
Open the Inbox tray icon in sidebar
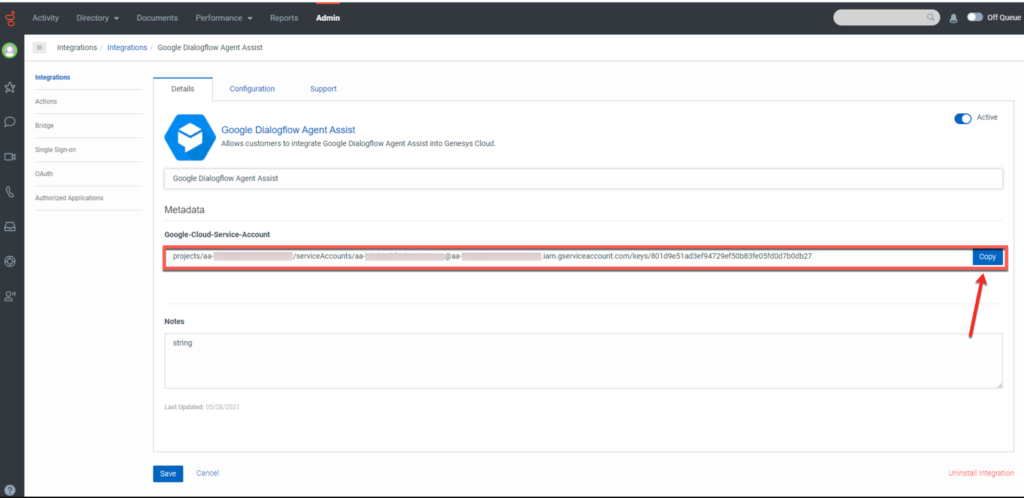click(10, 226)
